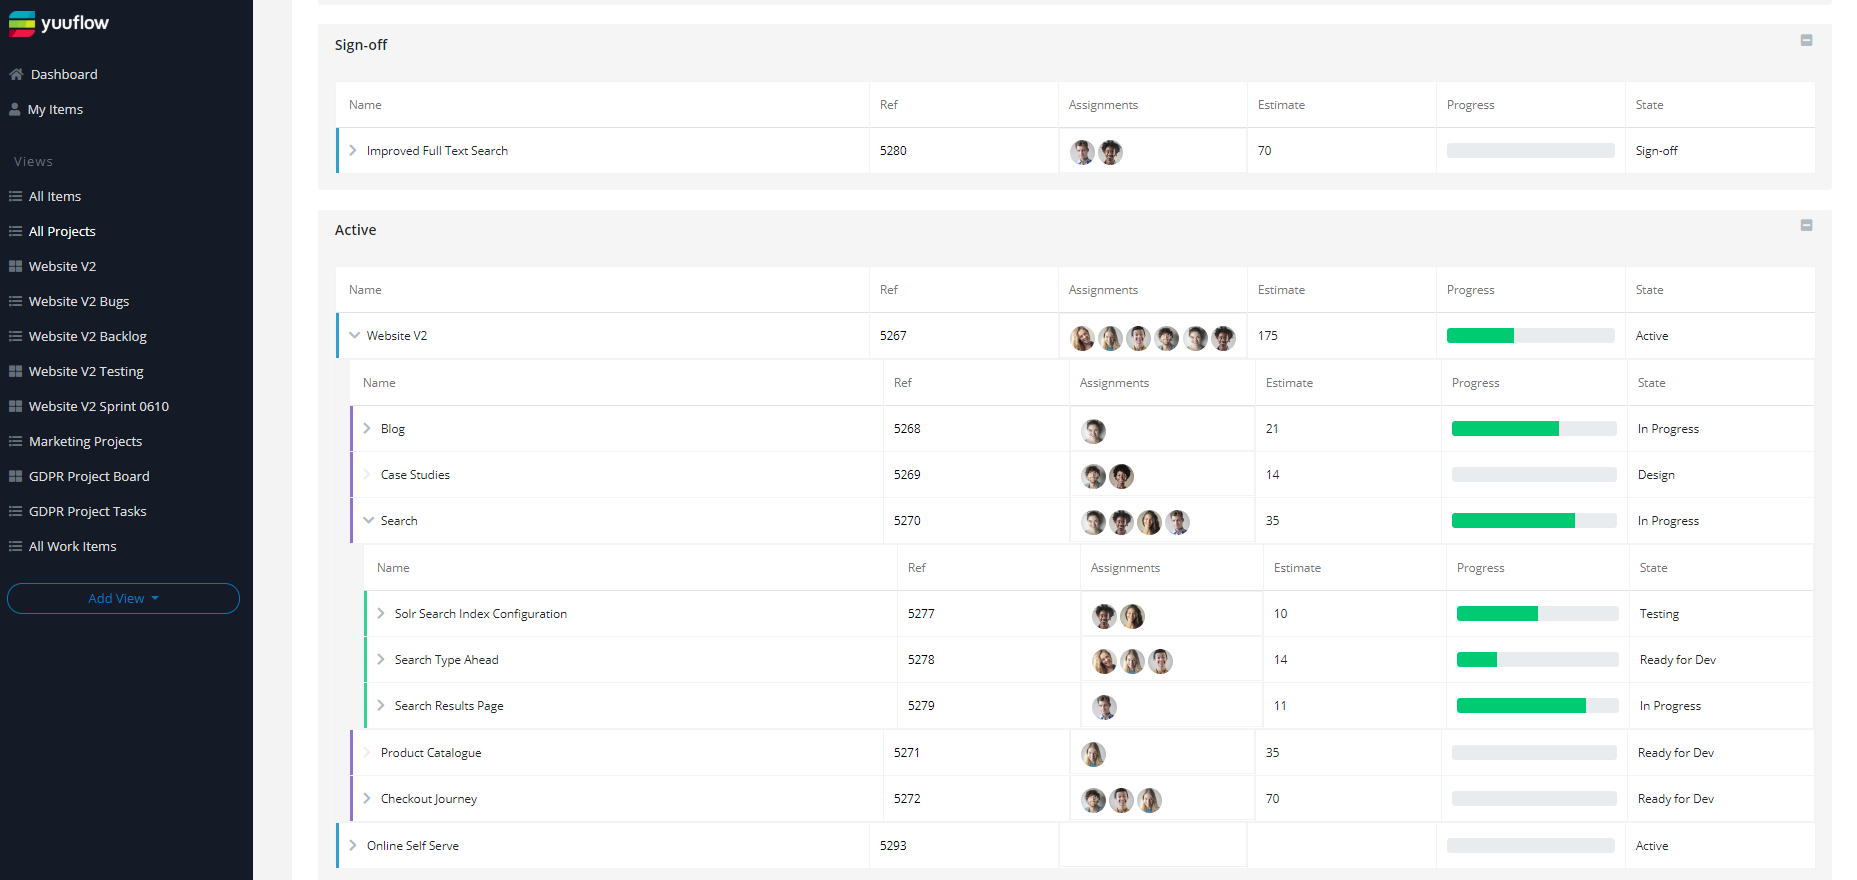Click the Testing state on Solr Search row
Screen dimensions: 1857x880
point(1659,613)
